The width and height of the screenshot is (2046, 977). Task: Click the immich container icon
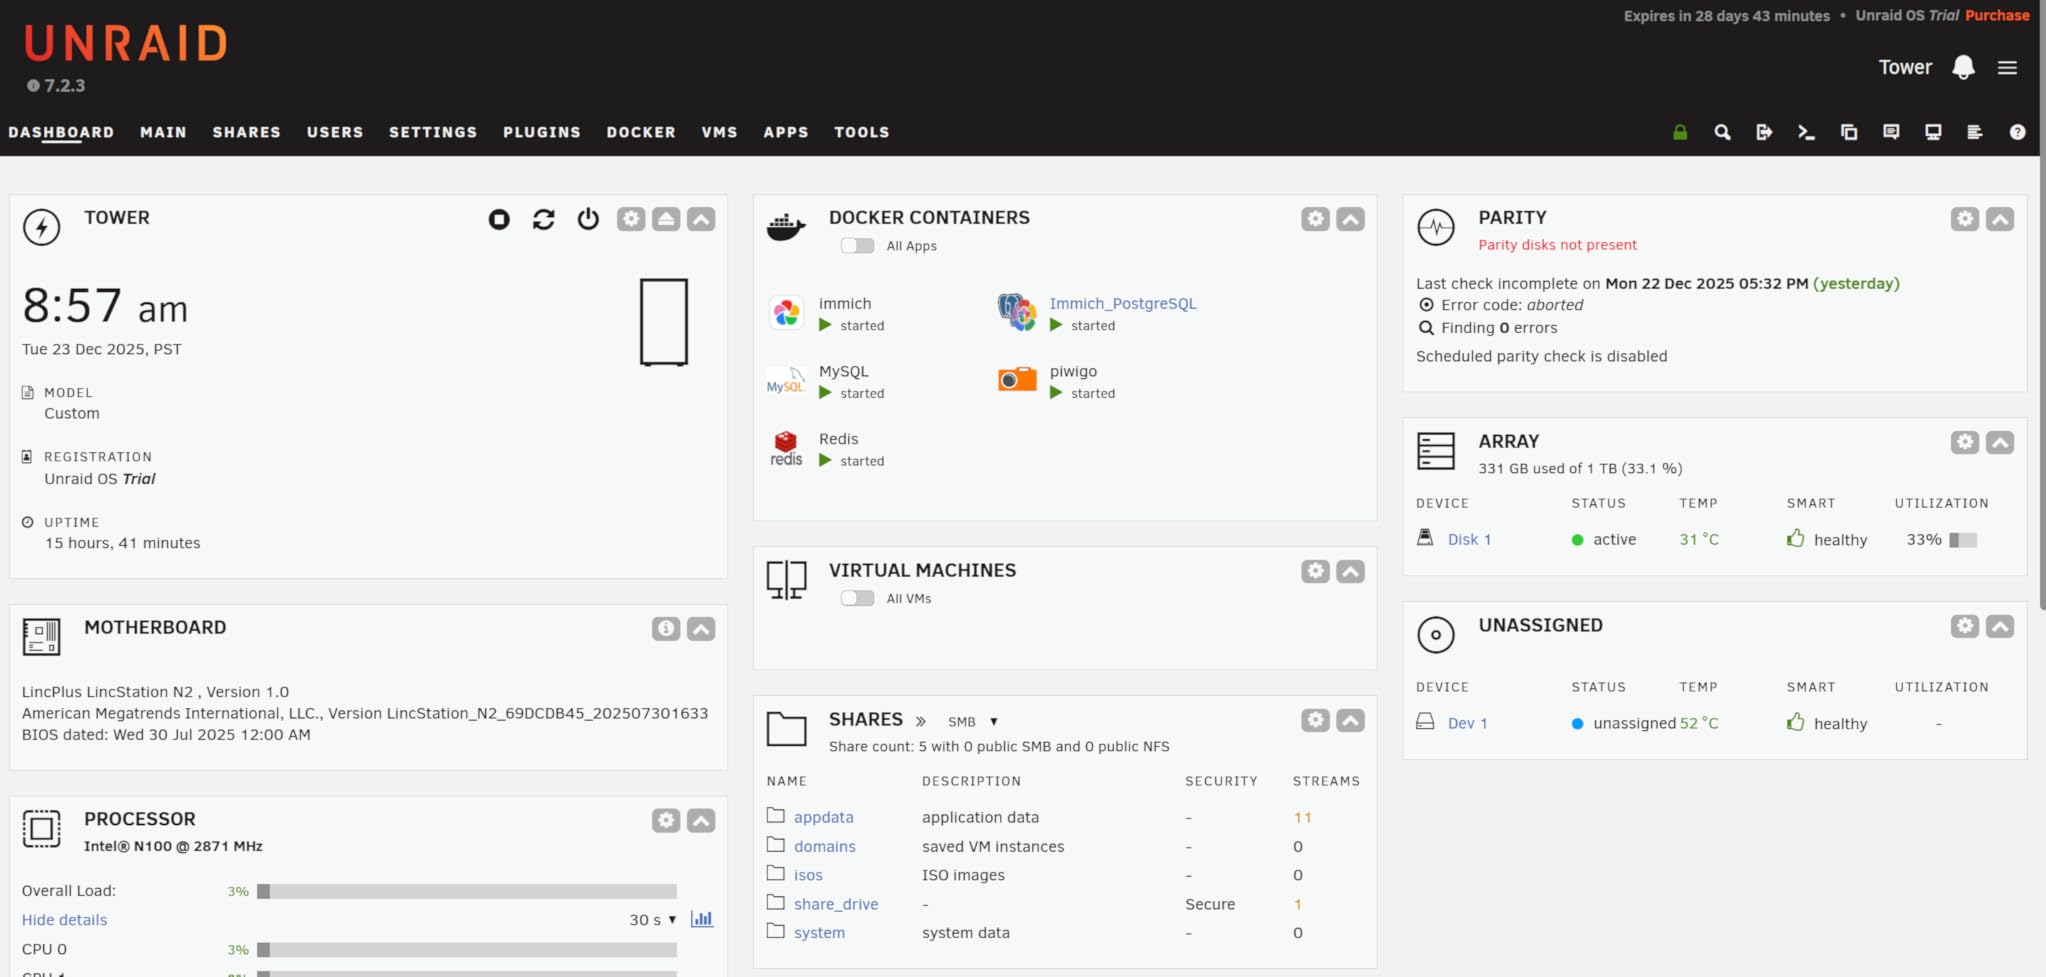pyautogui.click(x=786, y=313)
